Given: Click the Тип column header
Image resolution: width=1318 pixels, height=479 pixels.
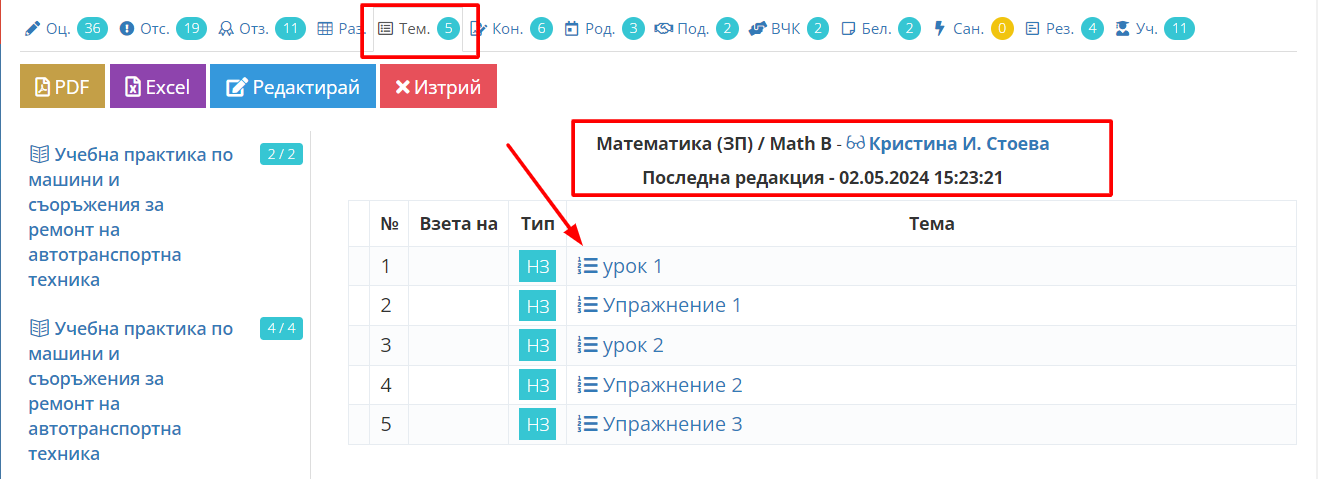Looking at the screenshot, I should point(538,224).
